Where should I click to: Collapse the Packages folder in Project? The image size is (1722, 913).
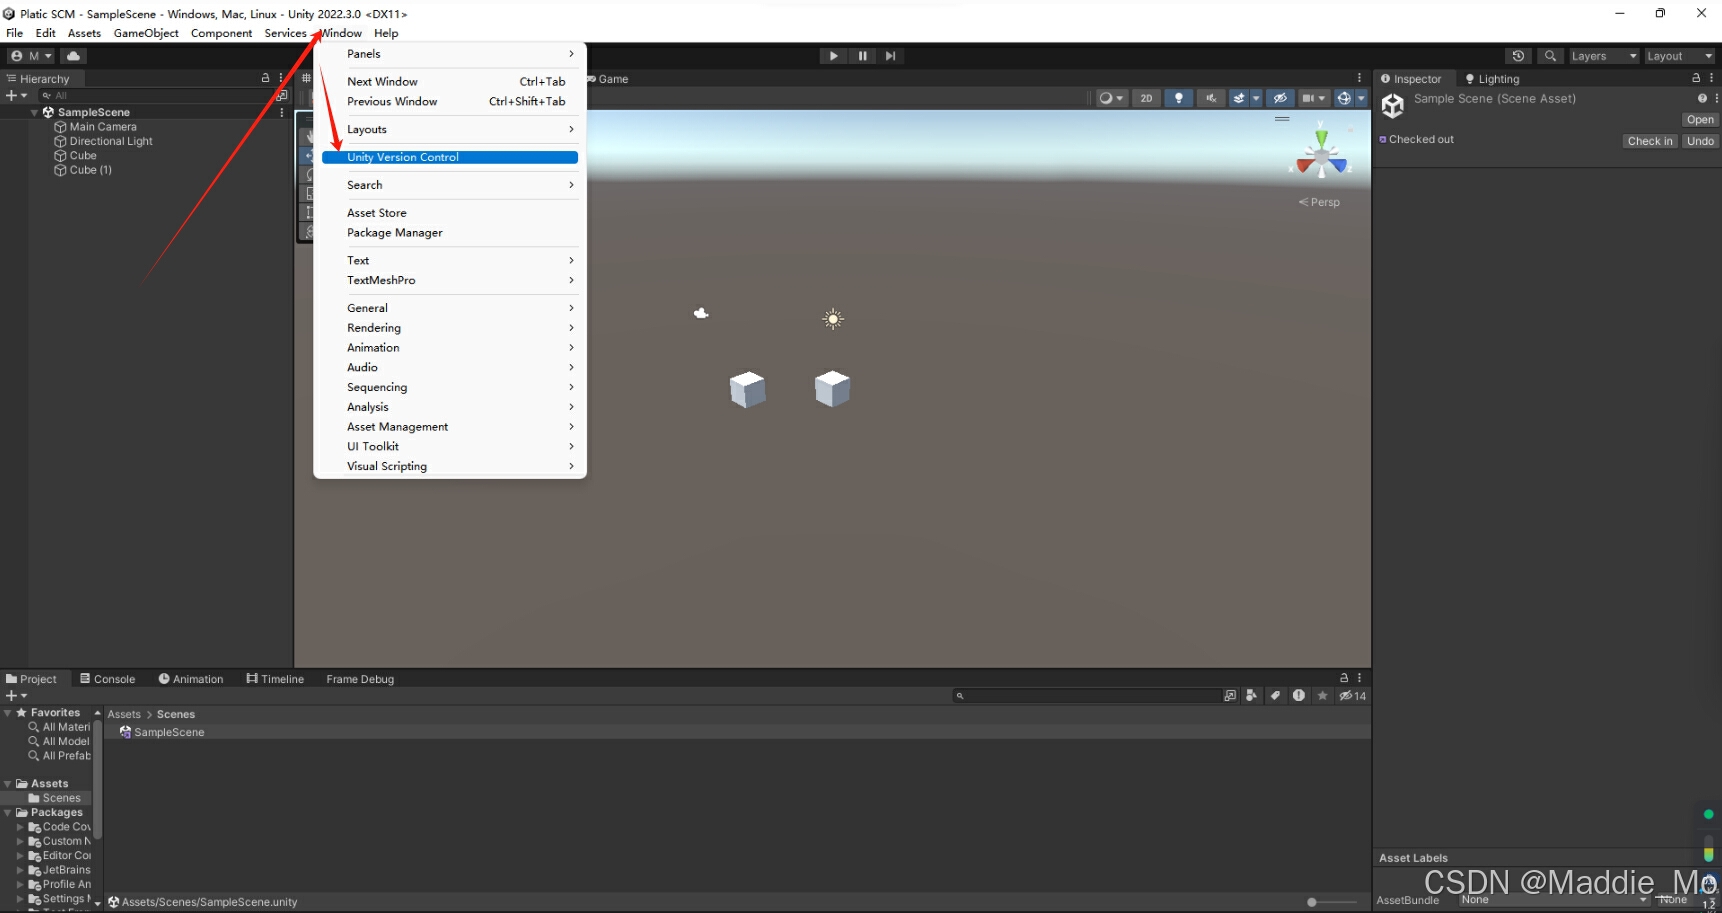tap(8, 813)
